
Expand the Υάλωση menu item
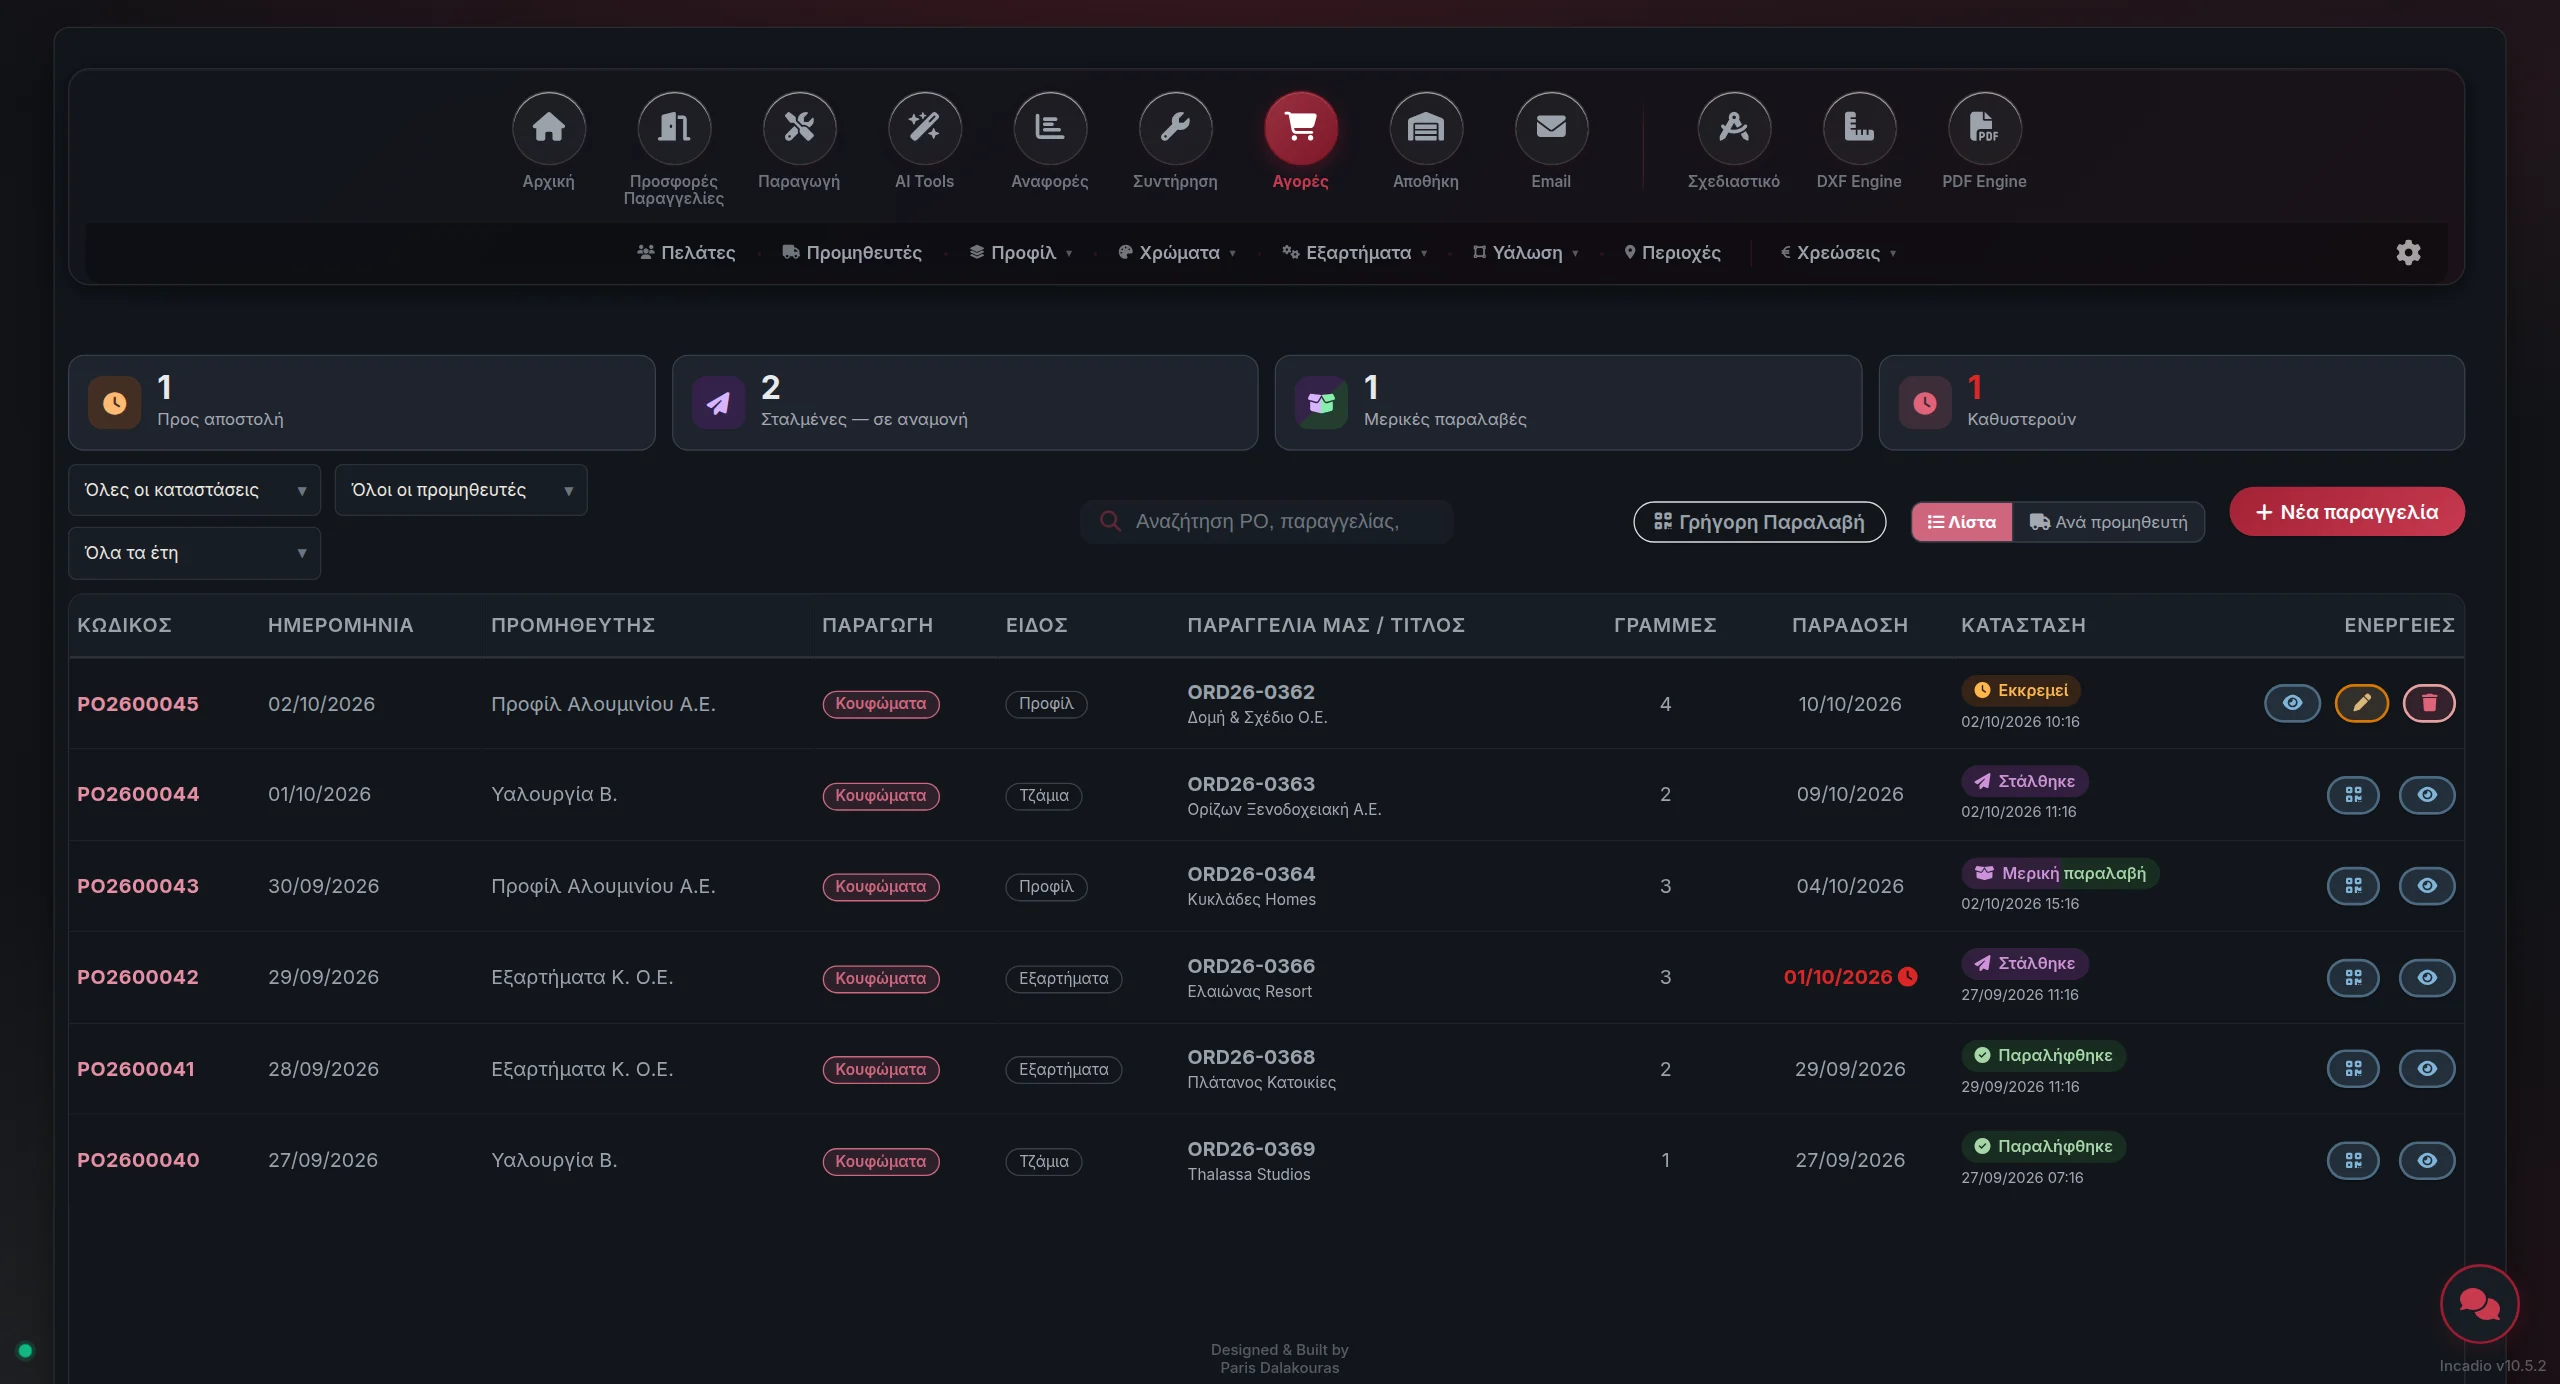[1526, 253]
